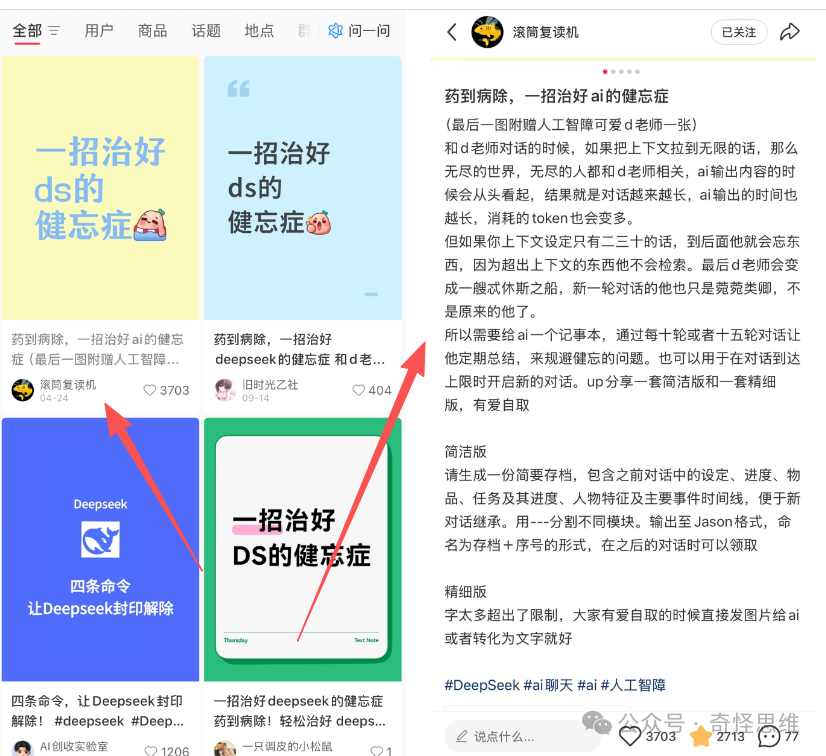Open the sort filter next to 全部

pyautogui.click(x=55, y=30)
